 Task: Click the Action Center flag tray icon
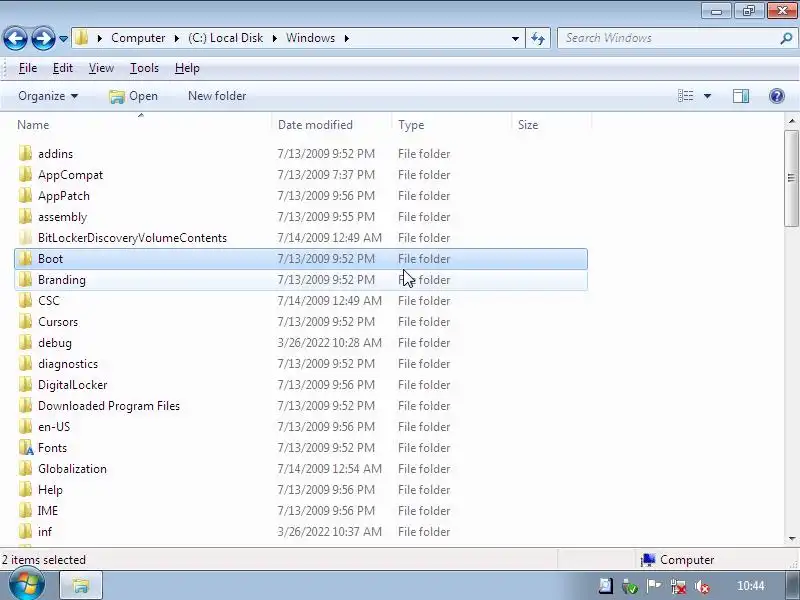point(654,586)
